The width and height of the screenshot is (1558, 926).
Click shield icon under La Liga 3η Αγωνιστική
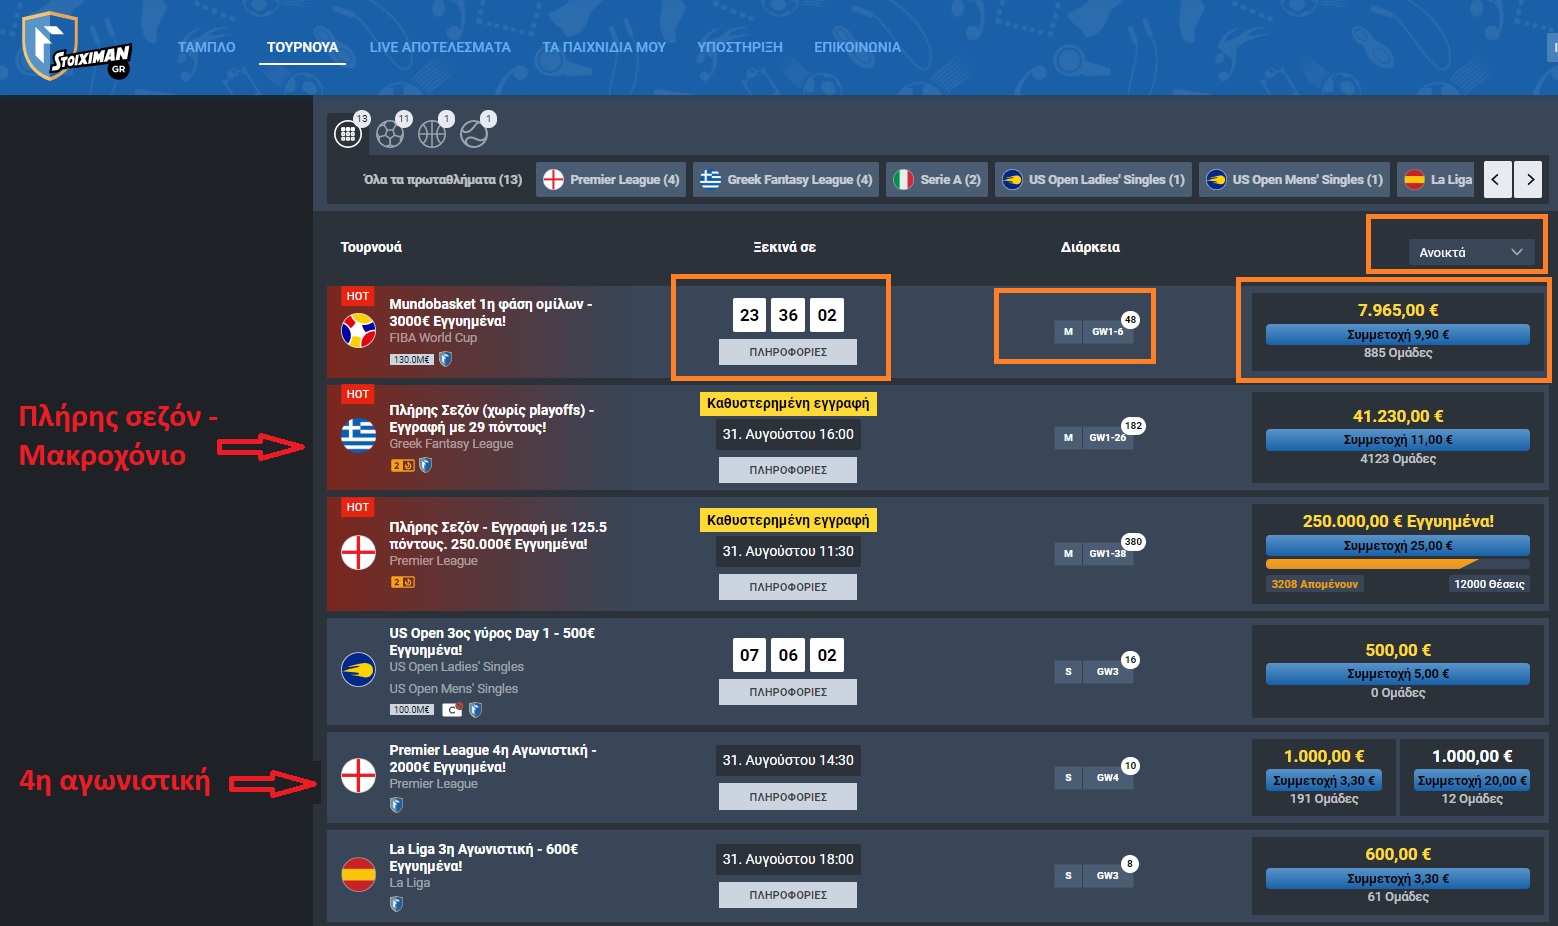tap(396, 904)
